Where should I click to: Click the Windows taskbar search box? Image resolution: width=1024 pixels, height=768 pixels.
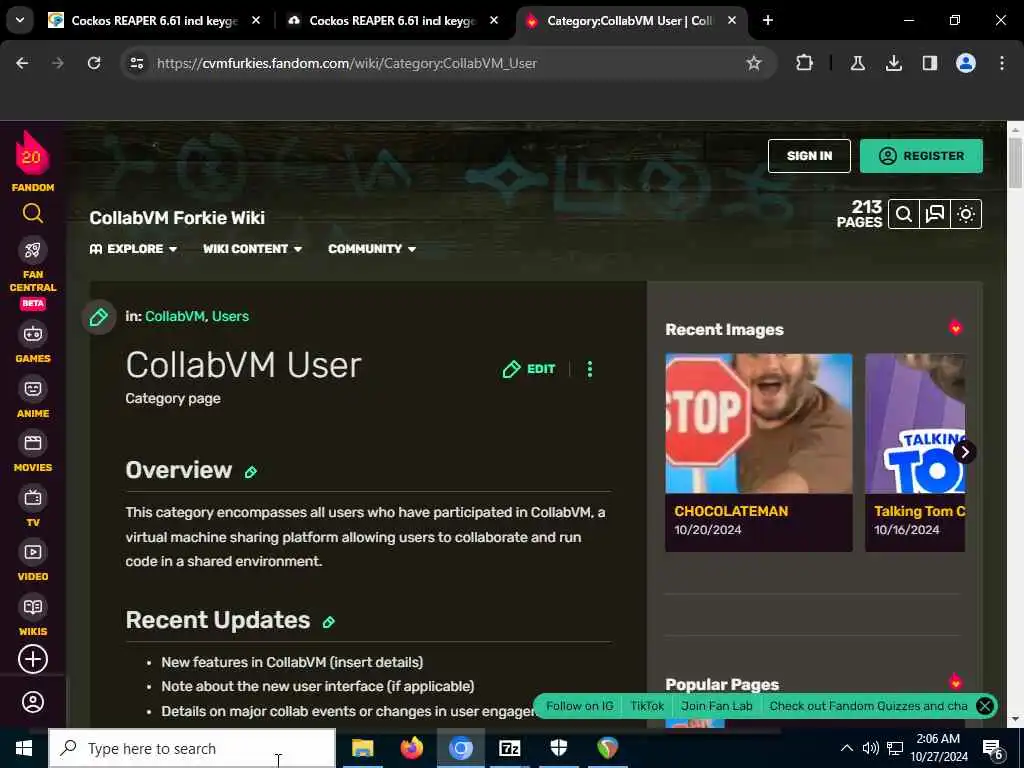(192, 748)
